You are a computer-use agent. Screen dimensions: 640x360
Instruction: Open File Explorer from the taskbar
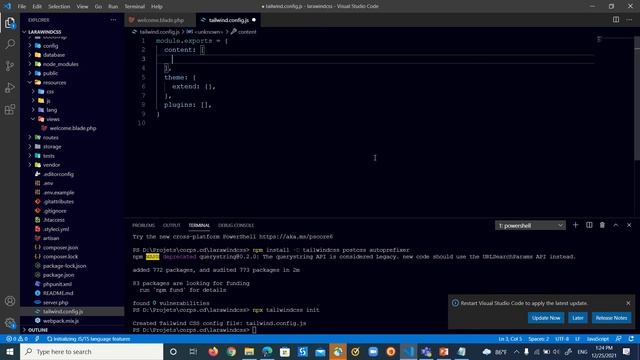tap(249, 351)
